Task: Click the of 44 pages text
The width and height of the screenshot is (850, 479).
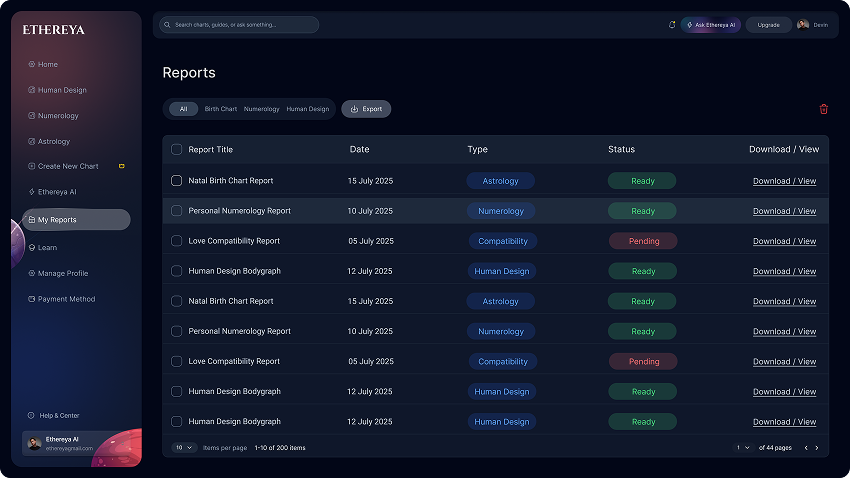Action: pos(775,448)
